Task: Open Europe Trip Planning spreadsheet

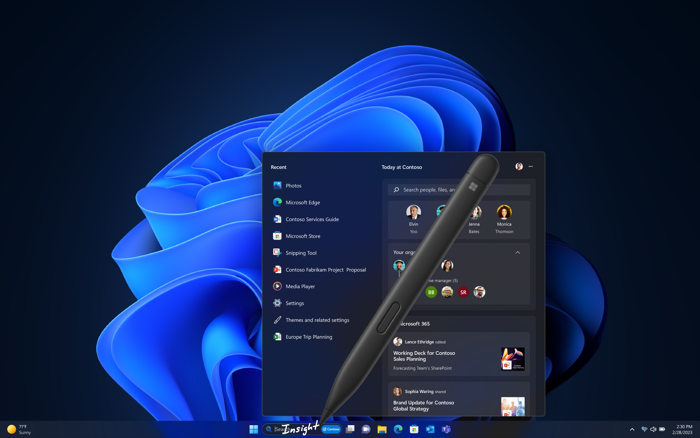Action: [302, 337]
